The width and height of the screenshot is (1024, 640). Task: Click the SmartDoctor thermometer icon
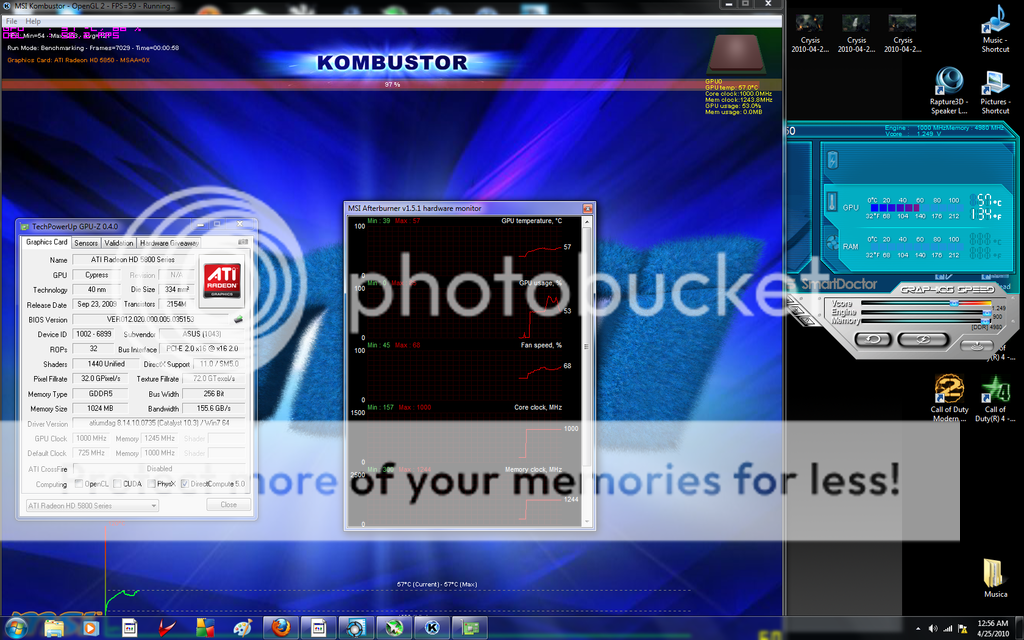pos(833,202)
